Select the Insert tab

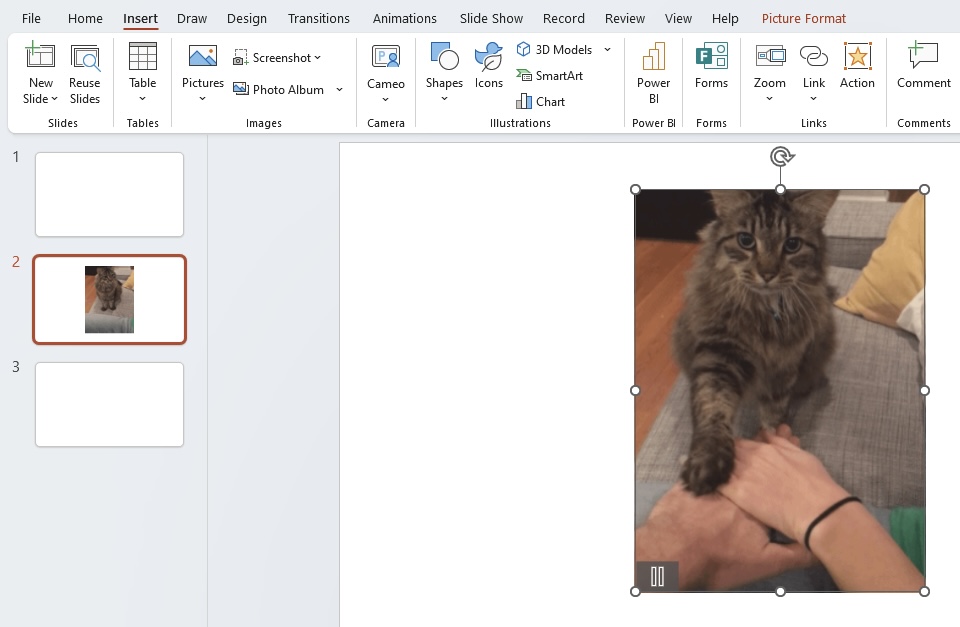[140, 18]
